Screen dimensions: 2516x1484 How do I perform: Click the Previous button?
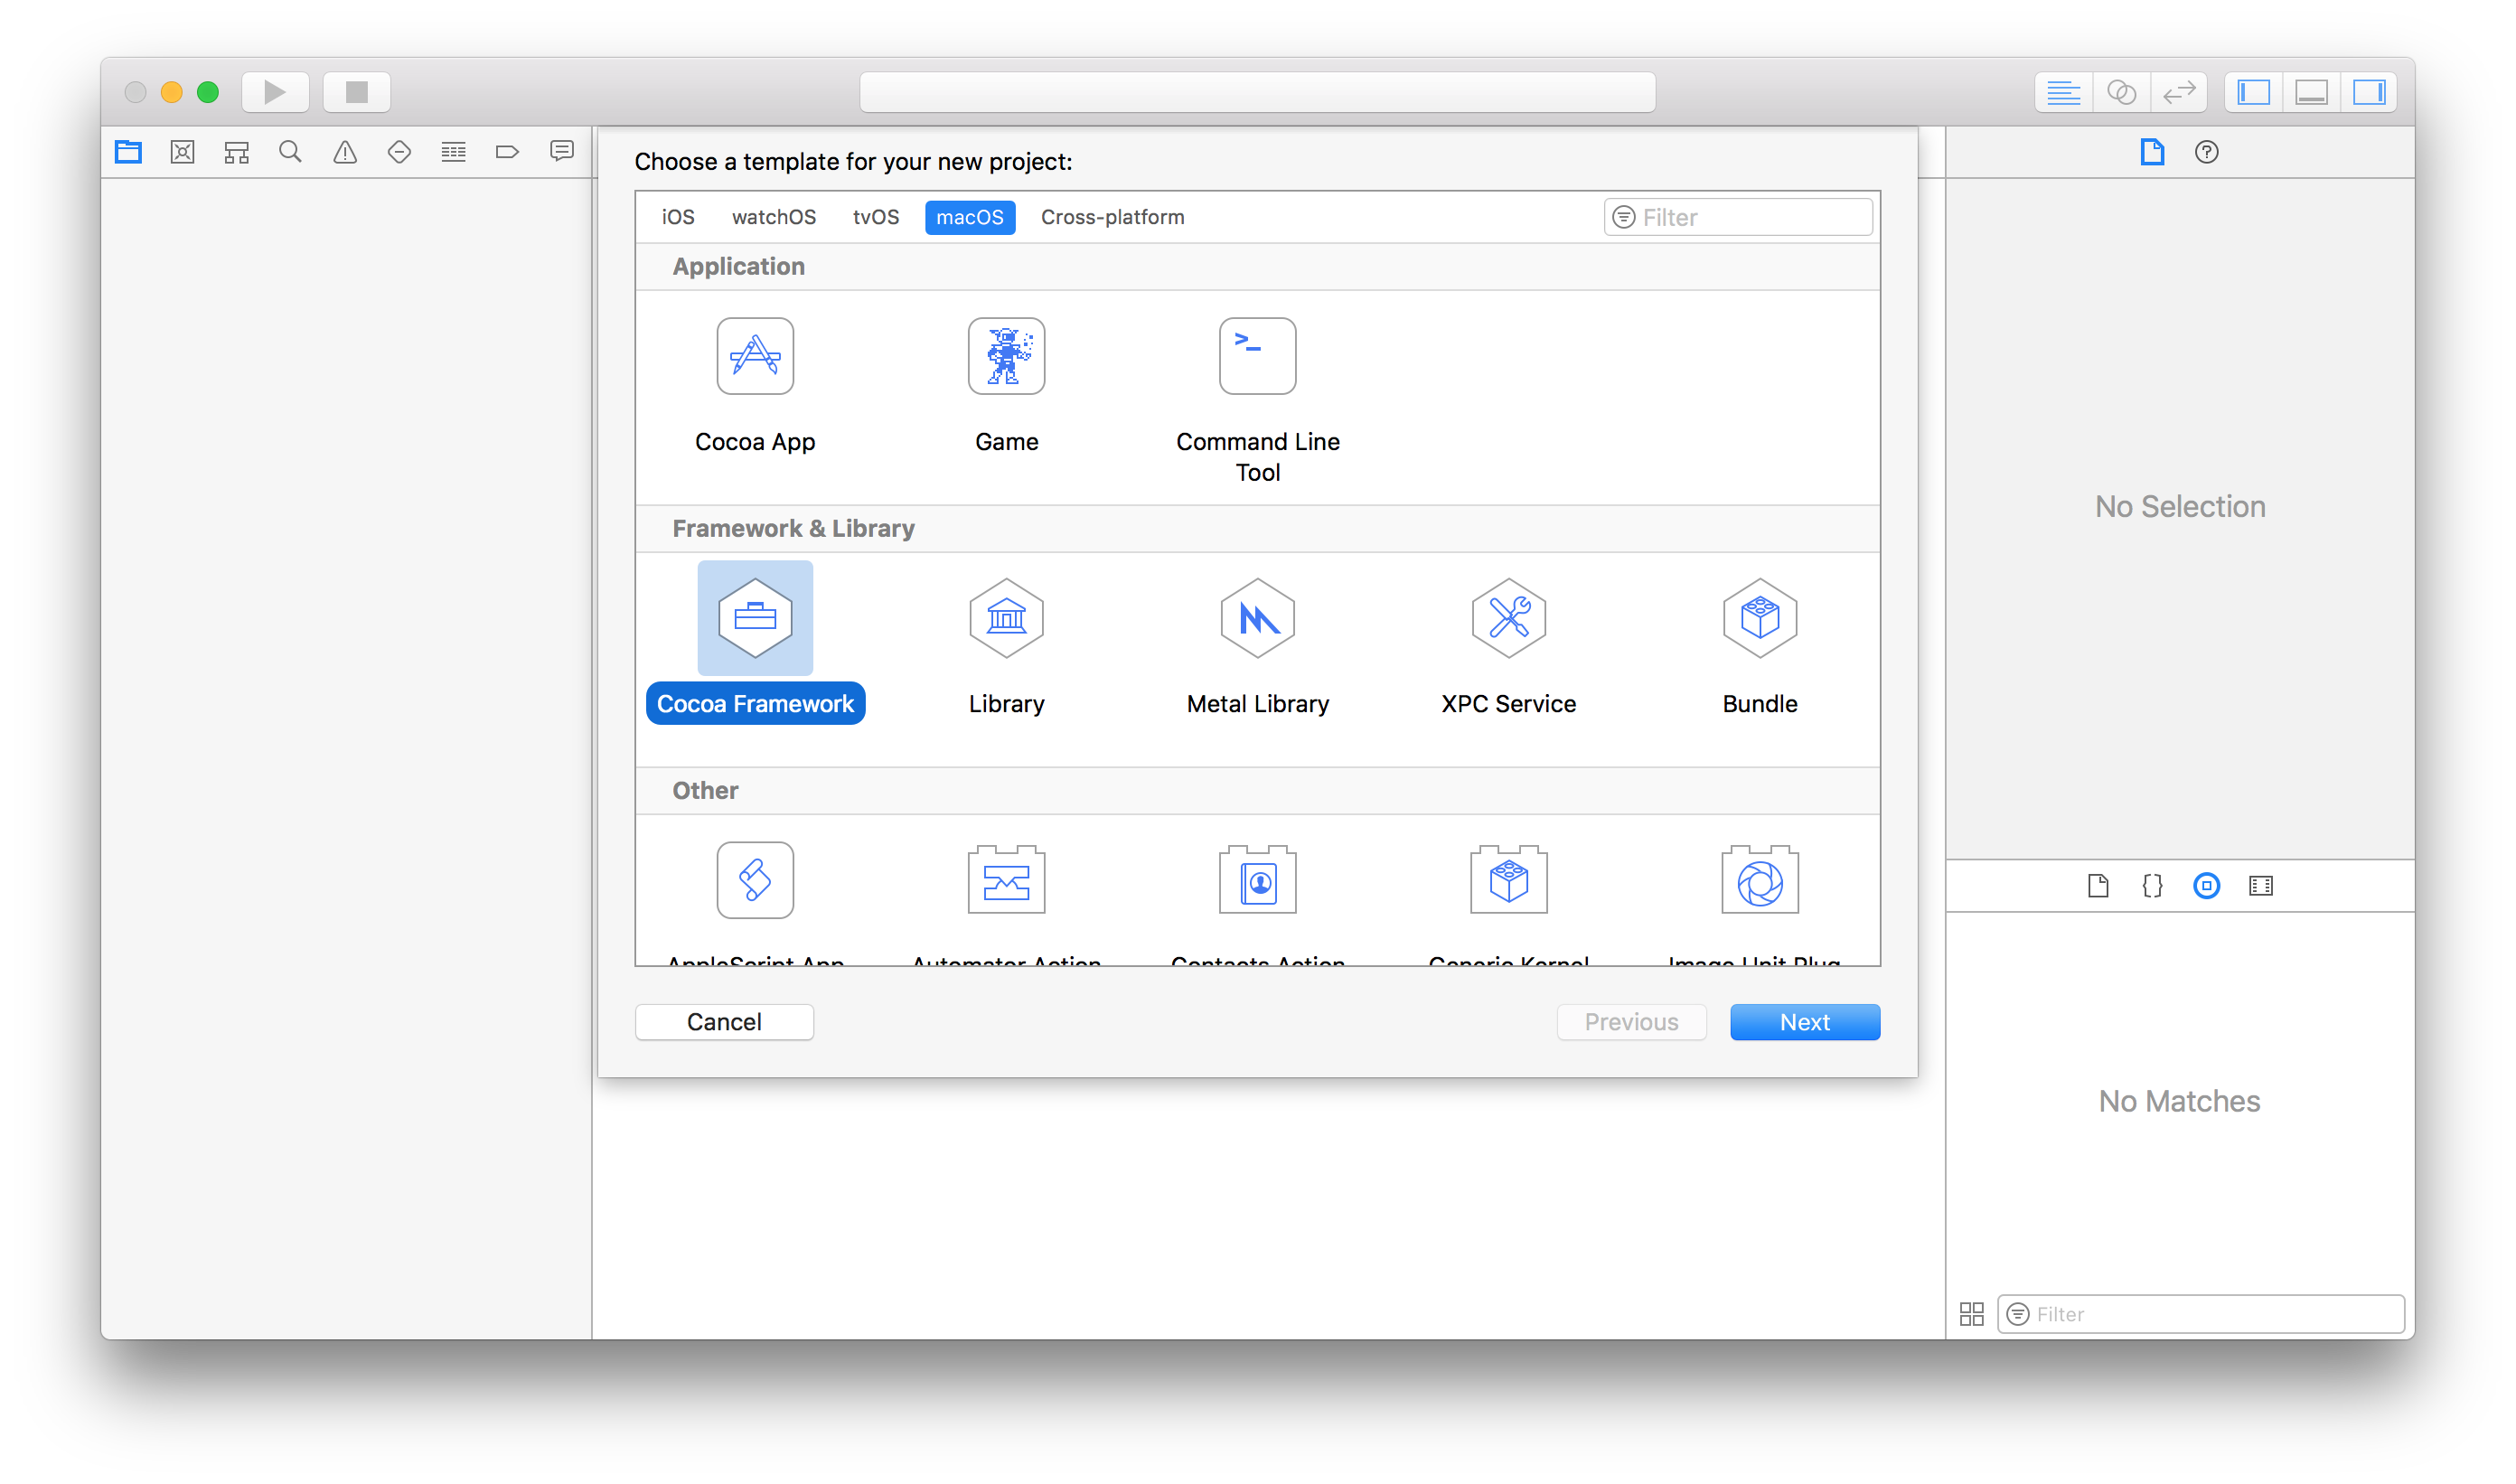tap(1631, 1022)
